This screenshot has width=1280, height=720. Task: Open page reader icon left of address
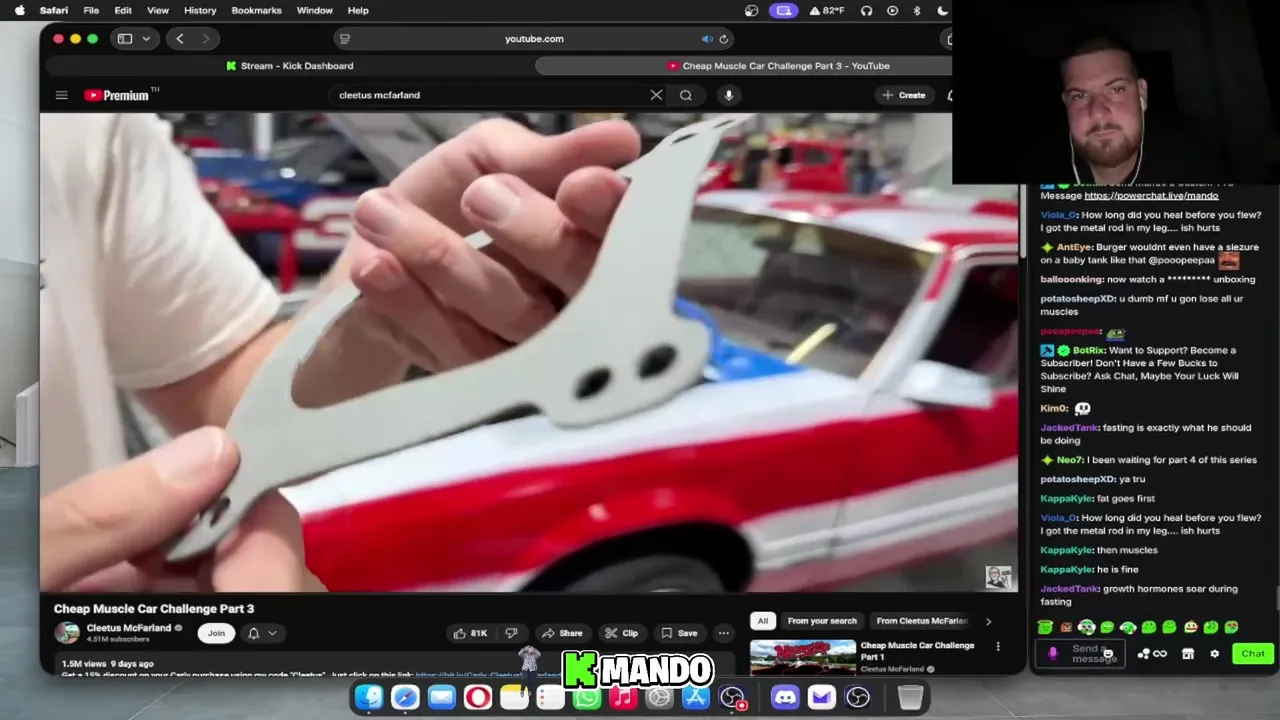click(345, 39)
